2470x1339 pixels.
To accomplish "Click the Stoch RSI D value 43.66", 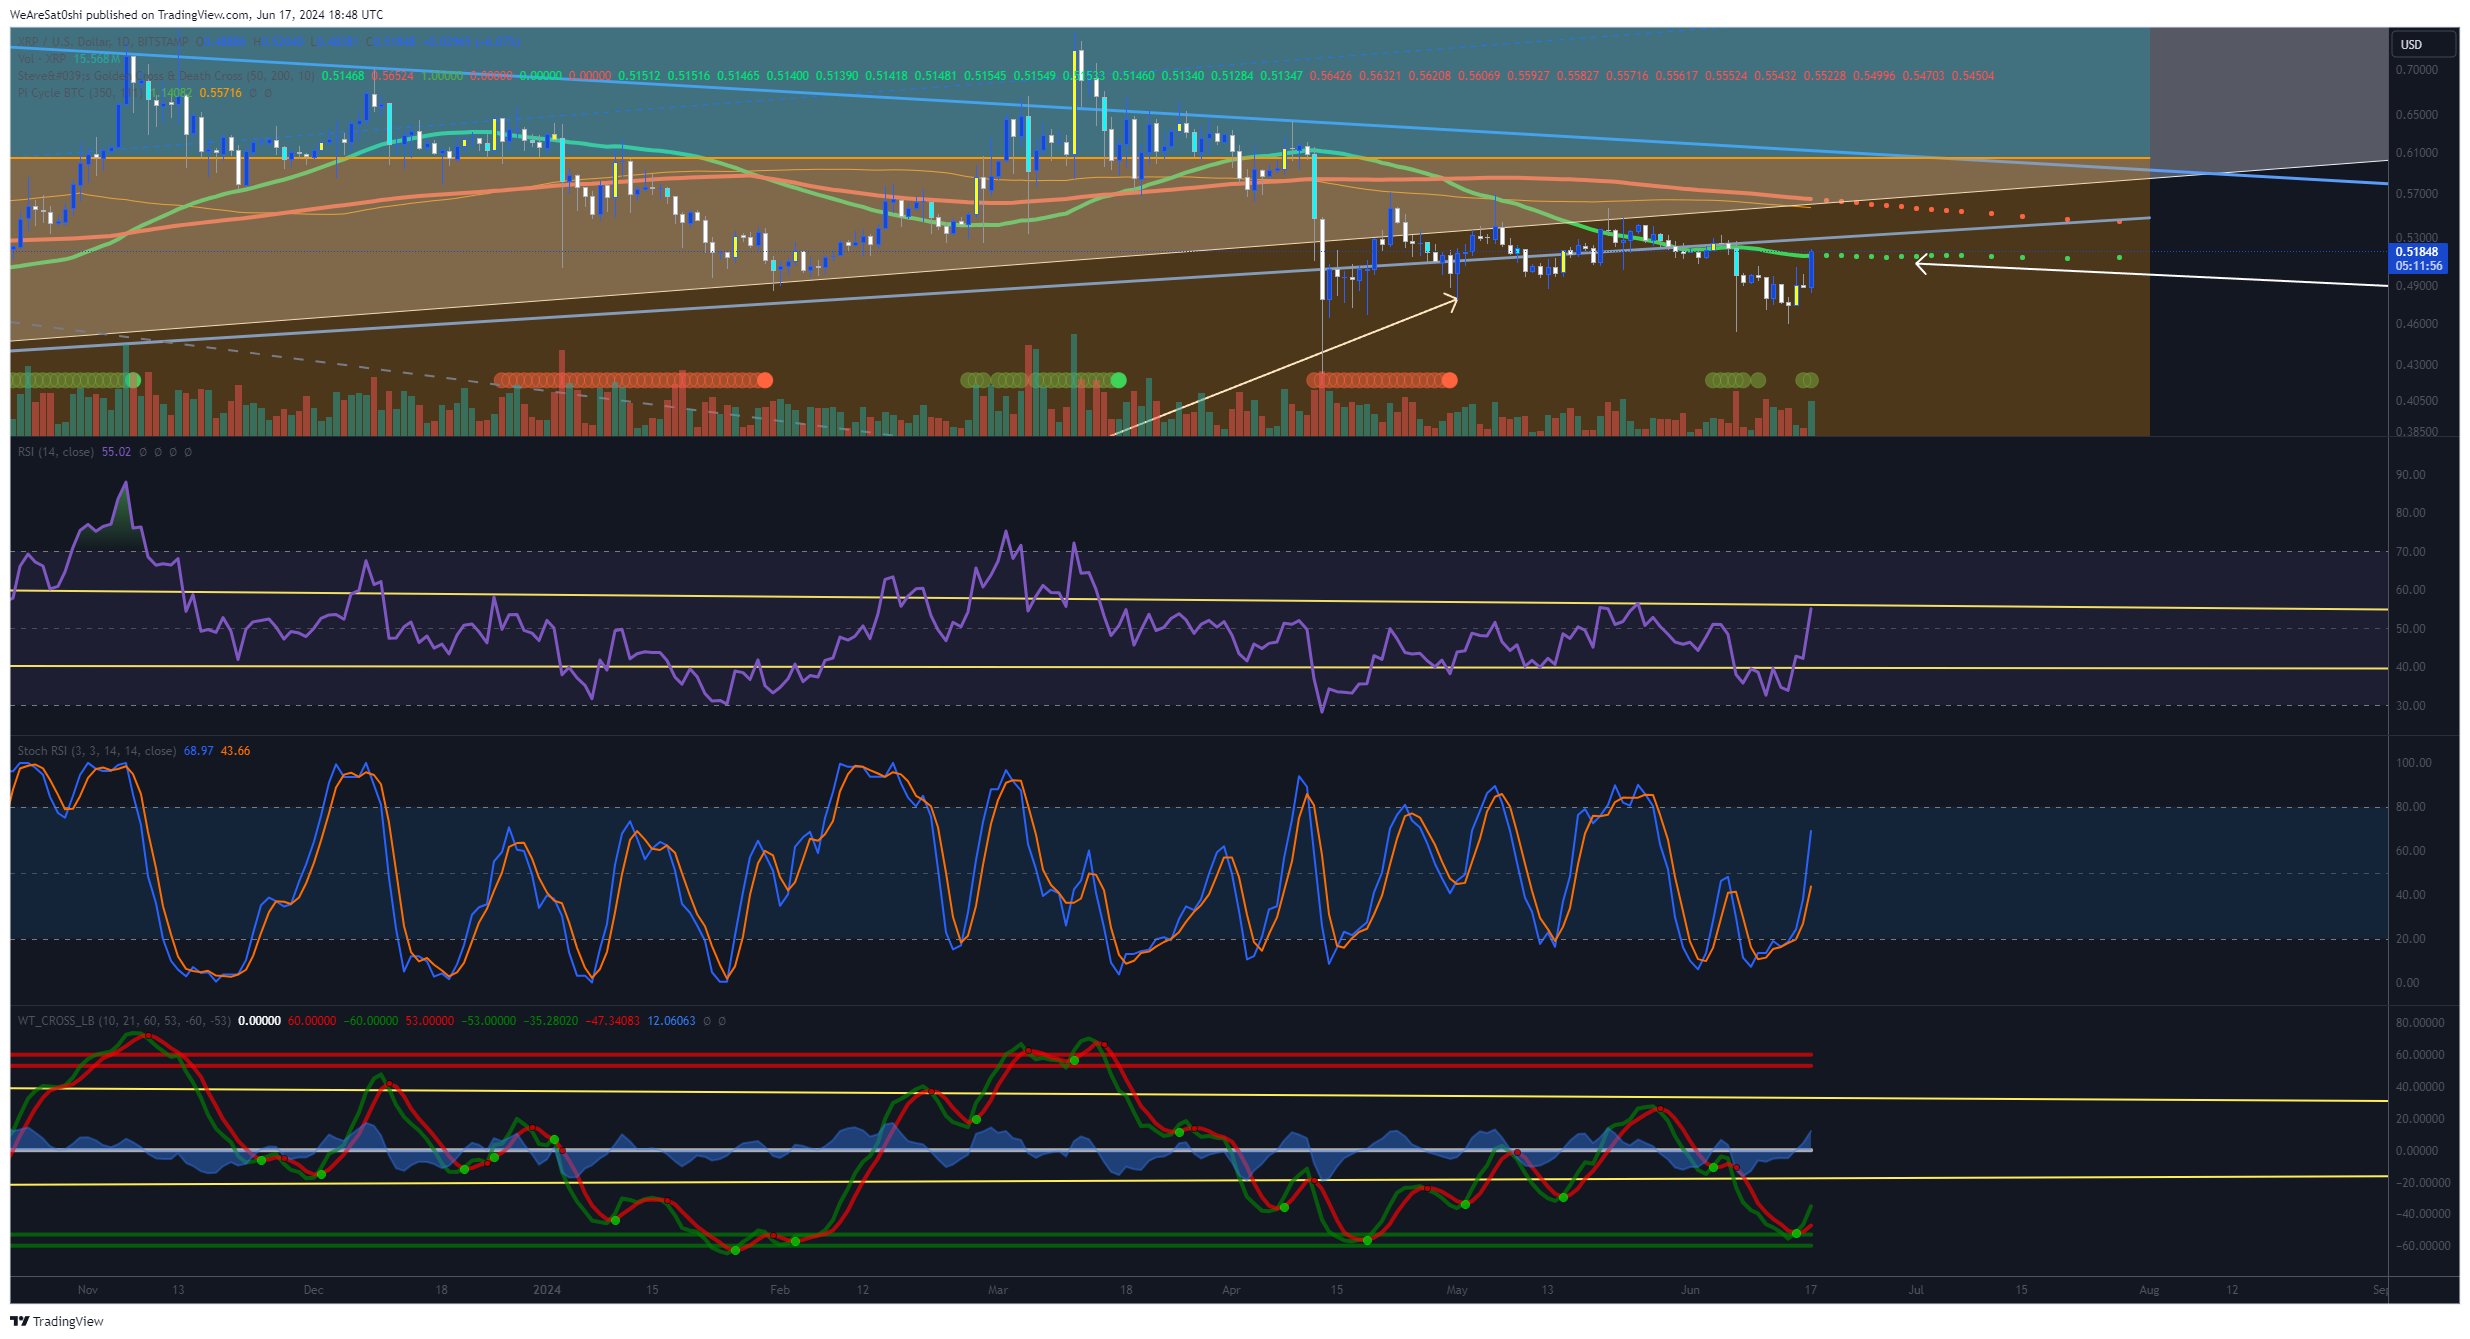I will pyautogui.click(x=235, y=751).
